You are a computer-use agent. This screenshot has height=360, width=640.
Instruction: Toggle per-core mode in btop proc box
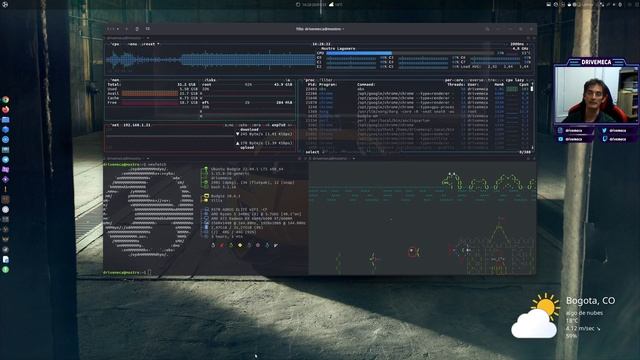click(455, 80)
